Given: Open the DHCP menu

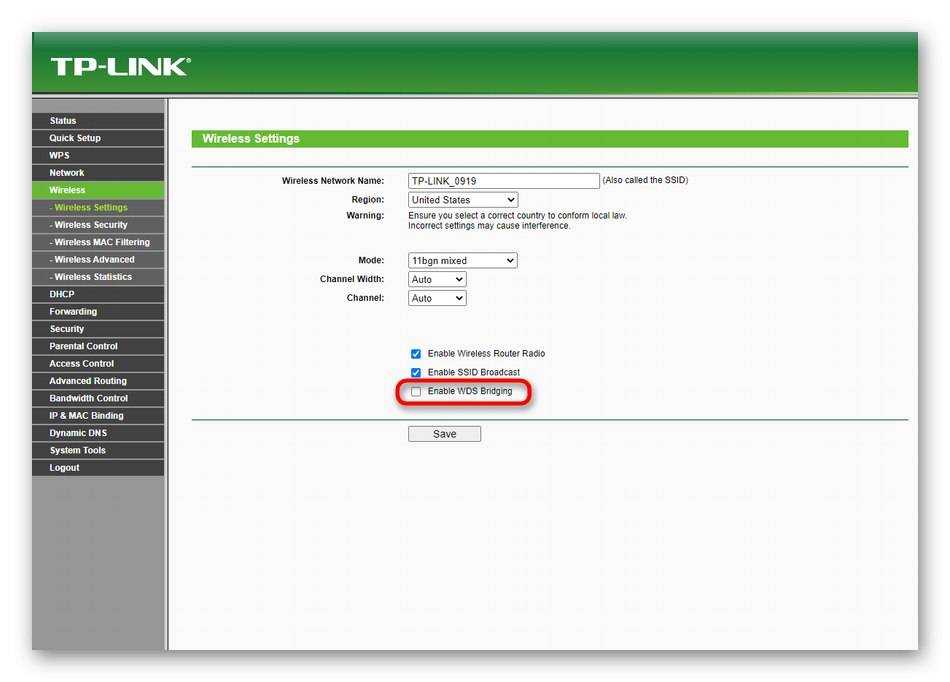Looking at the screenshot, I should [98, 294].
